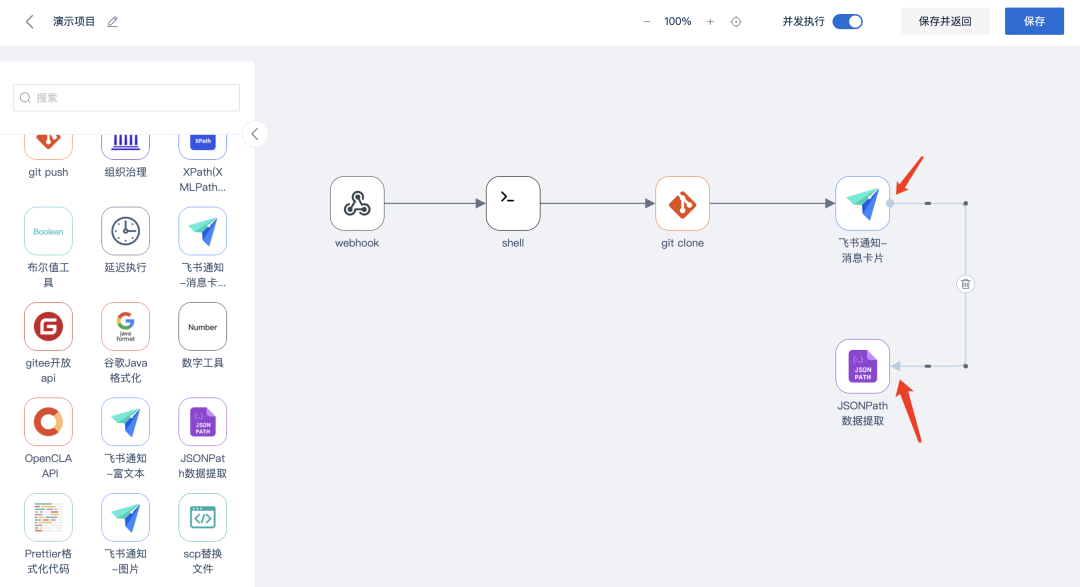Click the blue 保存 button
This screenshot has width=1080, height=587.
[x=1034, y=21]
